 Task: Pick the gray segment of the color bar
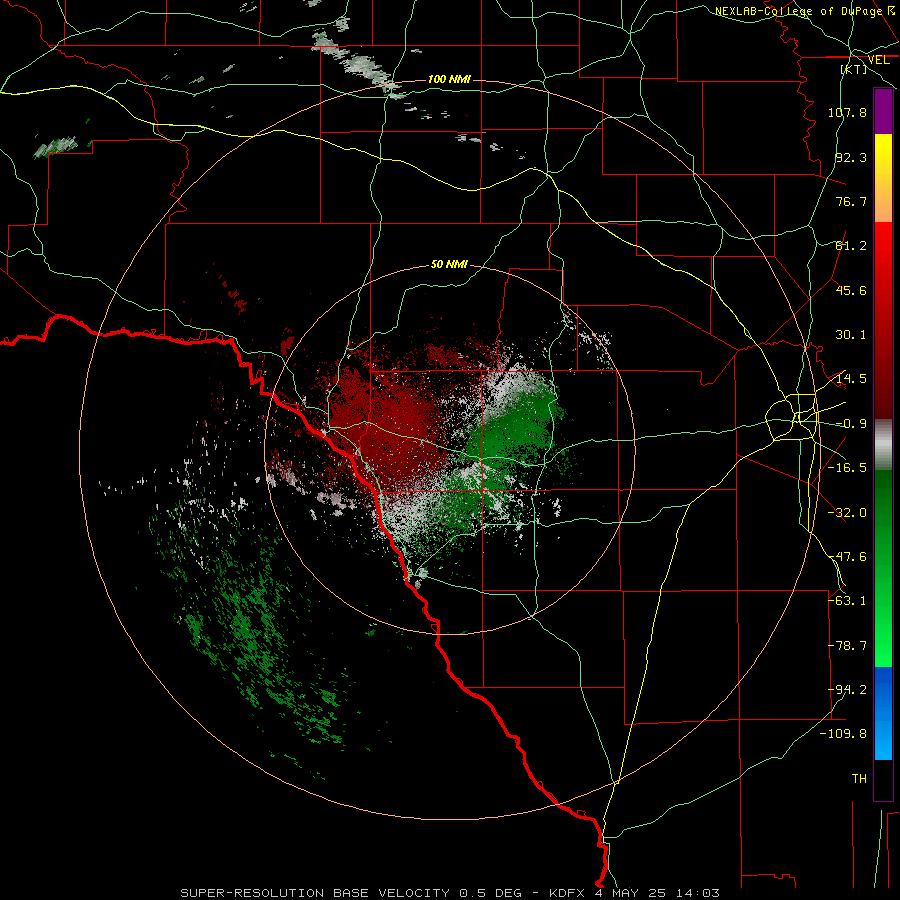pyautogui.click(x=883, y=445)
